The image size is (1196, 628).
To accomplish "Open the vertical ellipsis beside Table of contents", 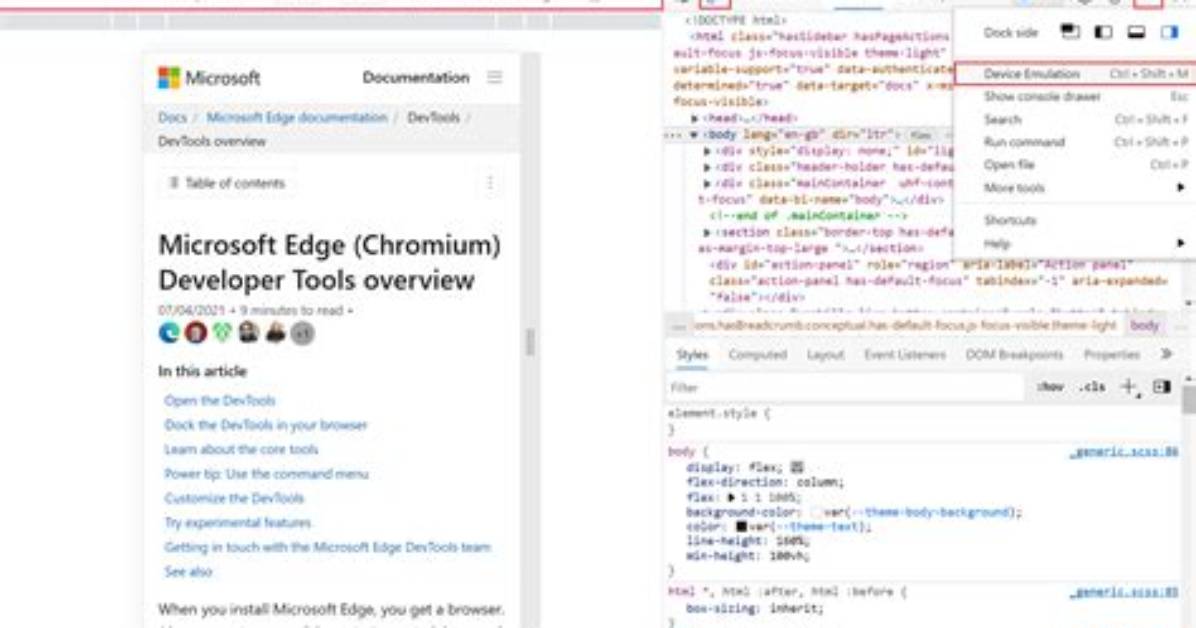I will point(490,183).
